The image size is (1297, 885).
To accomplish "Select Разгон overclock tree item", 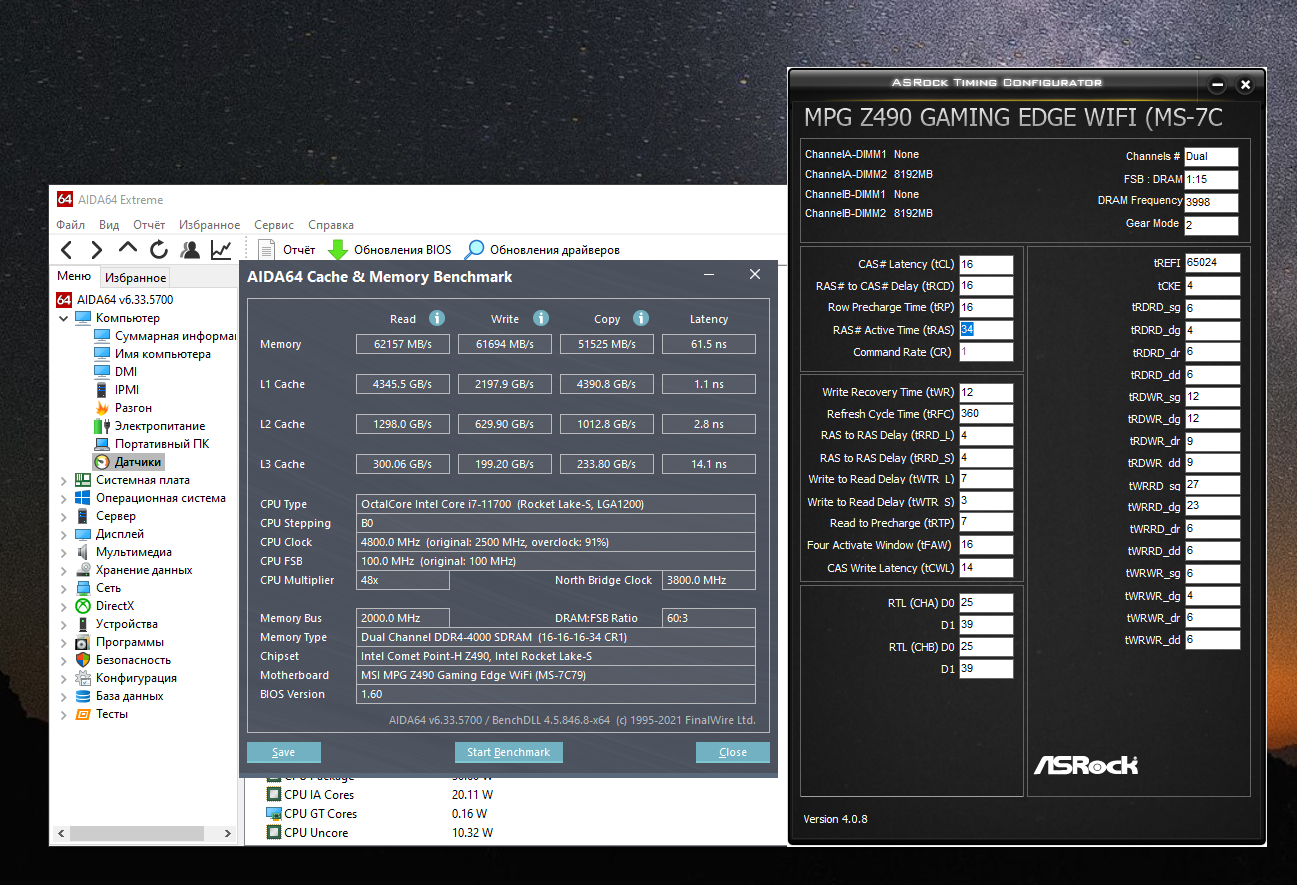I will (123, 408).
